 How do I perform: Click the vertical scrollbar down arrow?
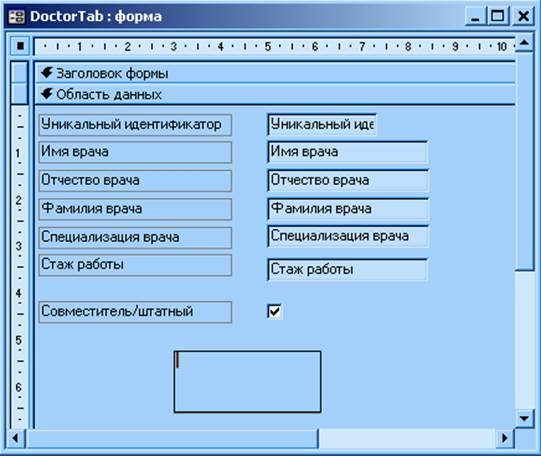pos(524,418)
